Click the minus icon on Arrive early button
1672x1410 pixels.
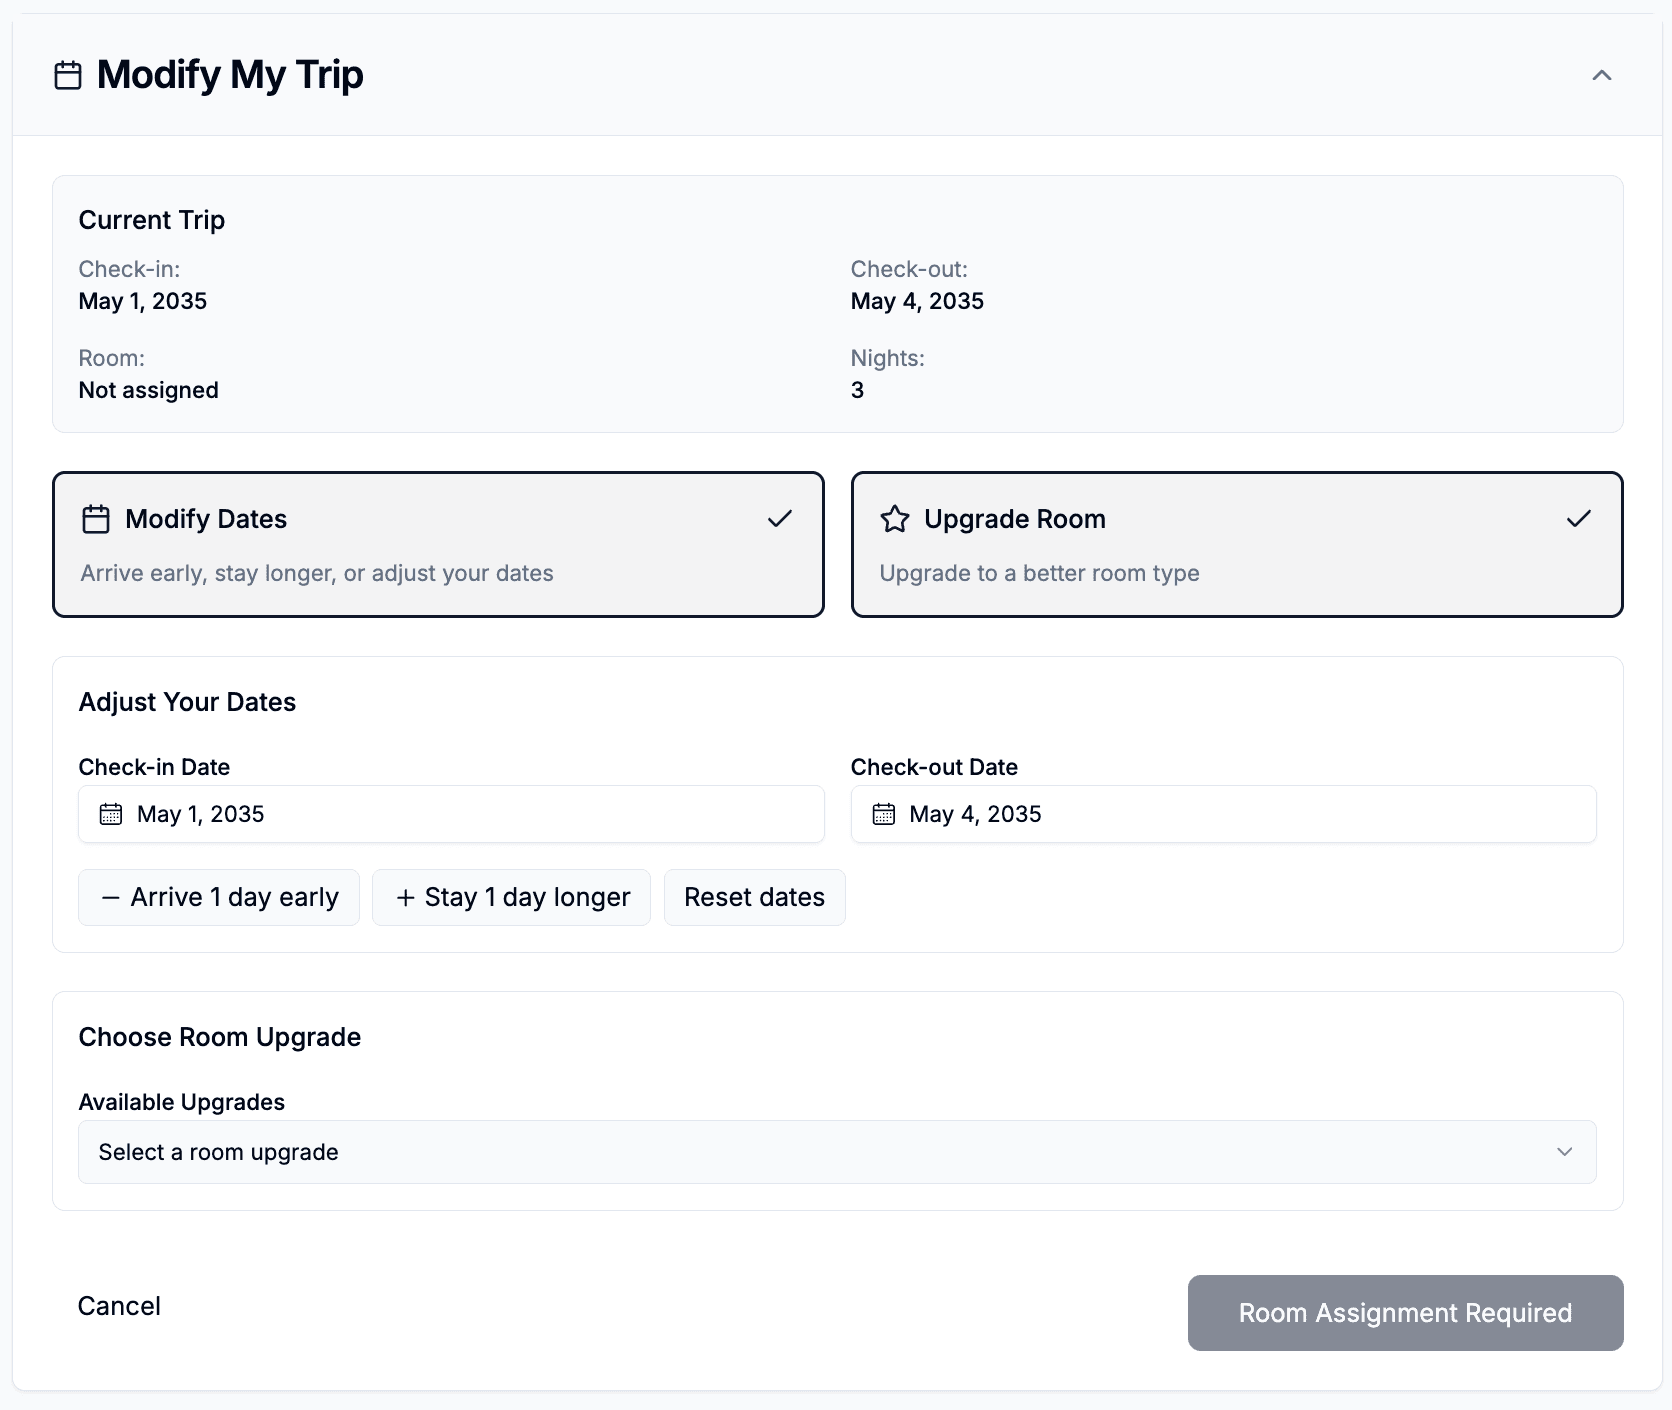110,898
